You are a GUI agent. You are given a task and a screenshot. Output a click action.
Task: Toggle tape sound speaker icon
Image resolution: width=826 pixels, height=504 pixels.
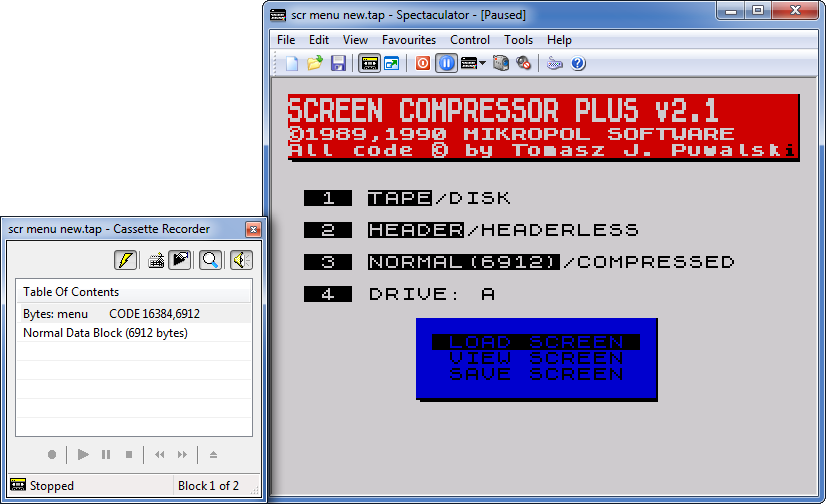(241, 260)
